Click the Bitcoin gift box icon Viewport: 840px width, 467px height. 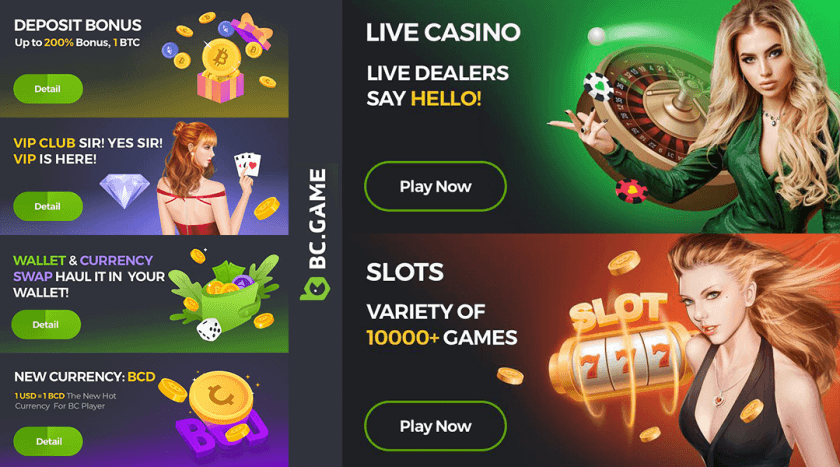click(221, 70)
